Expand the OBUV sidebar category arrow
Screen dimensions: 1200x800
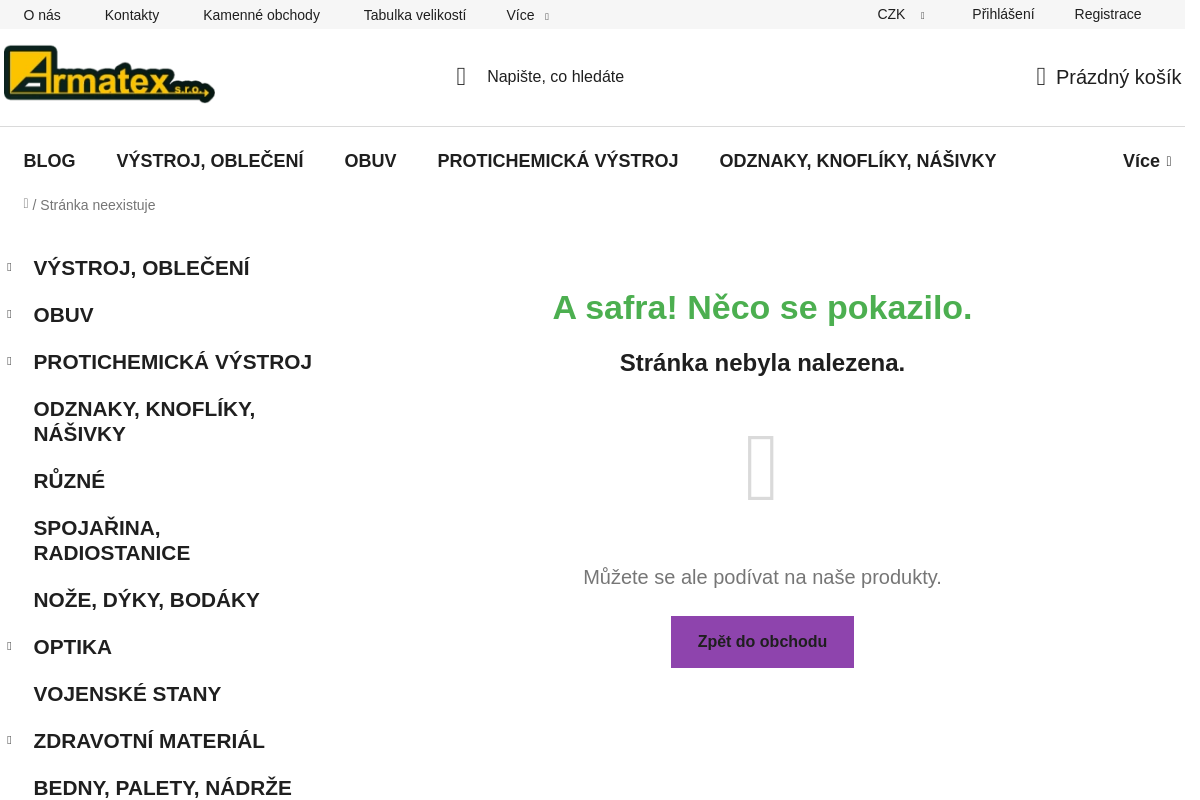click(10, 314)
